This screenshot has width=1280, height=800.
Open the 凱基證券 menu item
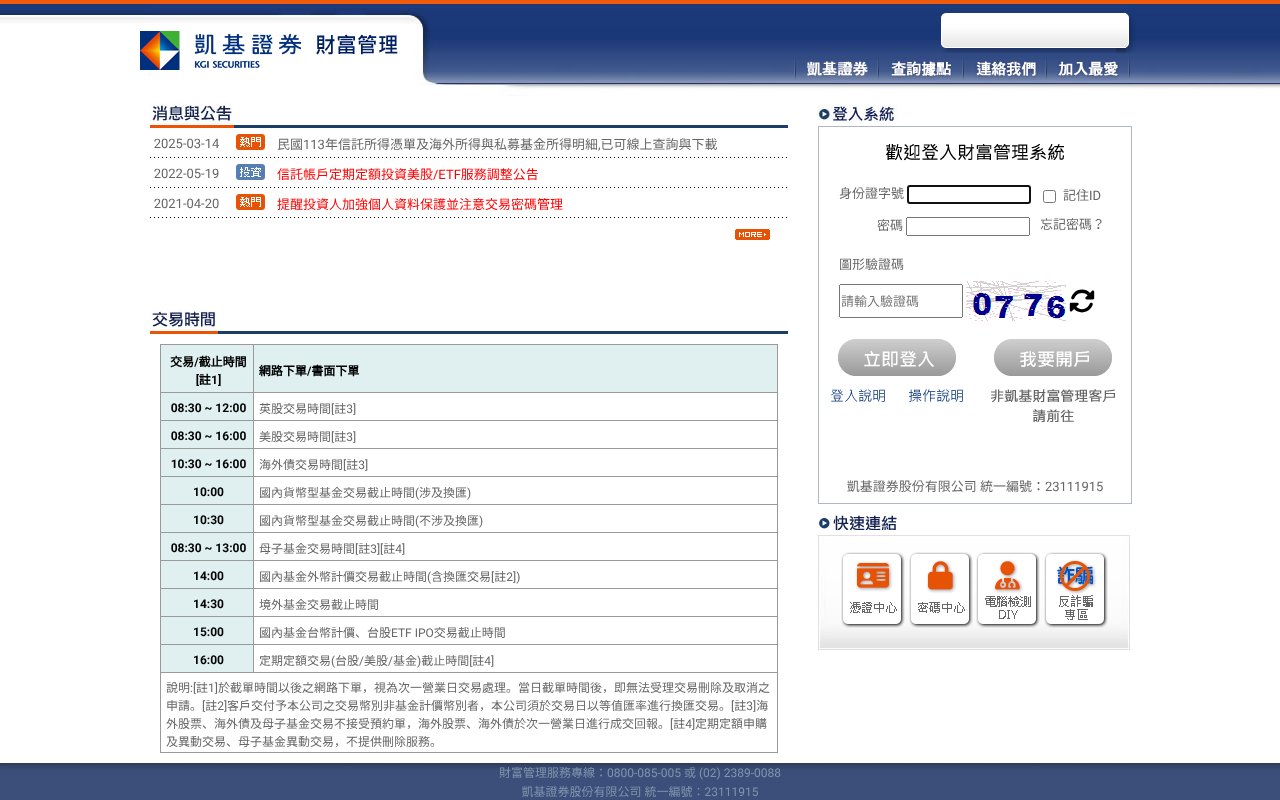[835, 67]
